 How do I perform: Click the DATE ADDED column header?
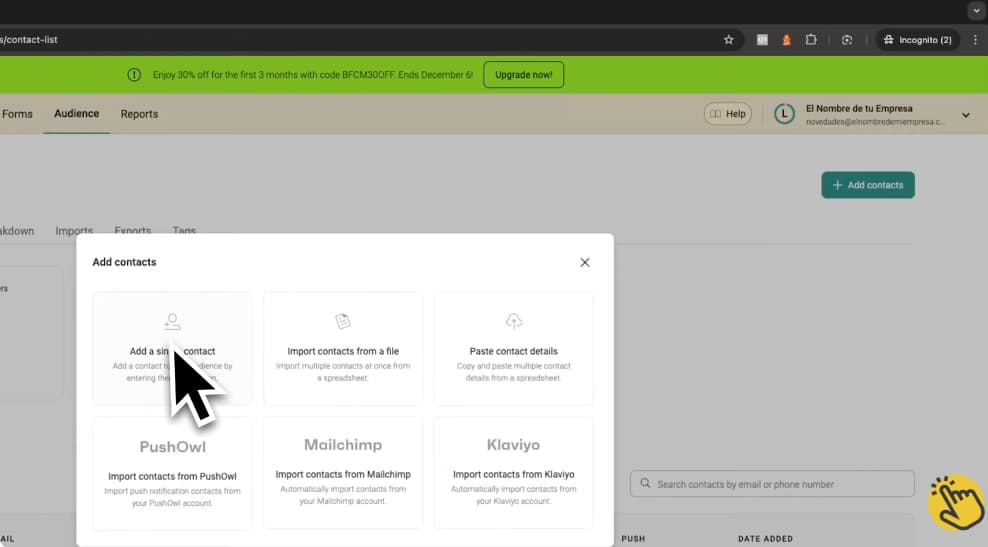765,539
